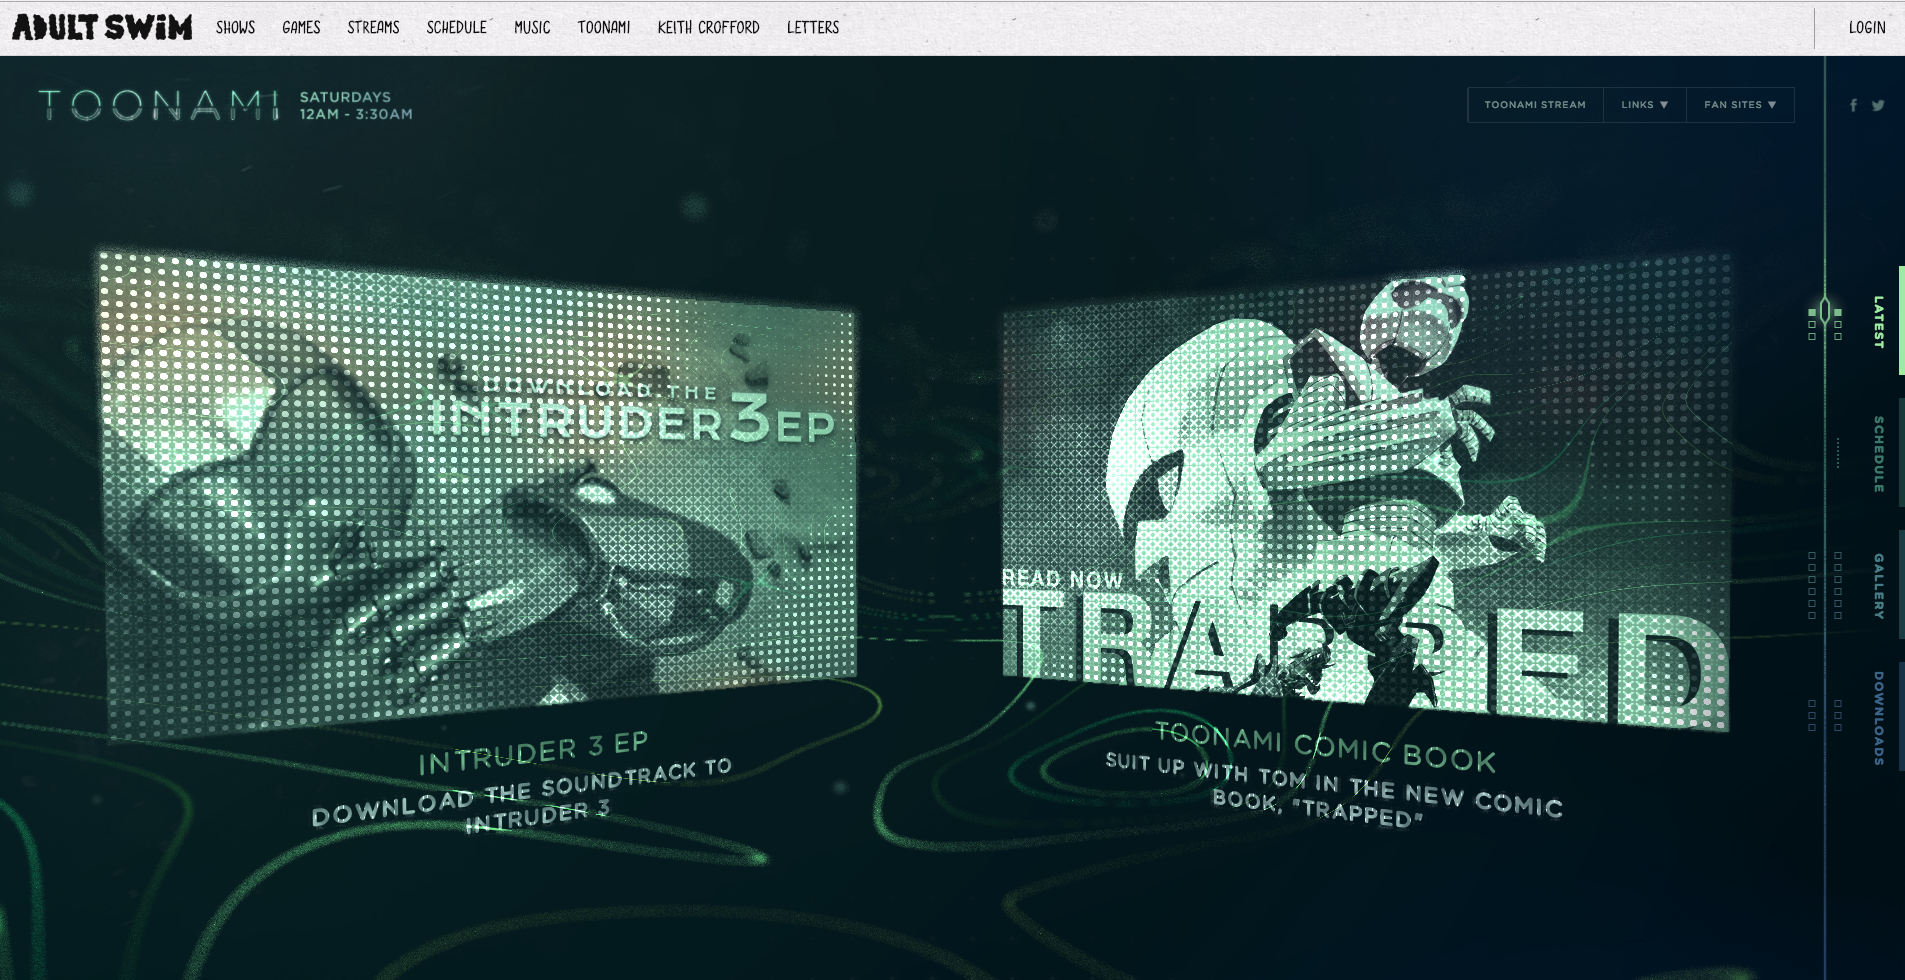Open the Twitter bird icon link
Image resolution: width=1905 pixels, height=980 pixels.
pos(1878,105)
